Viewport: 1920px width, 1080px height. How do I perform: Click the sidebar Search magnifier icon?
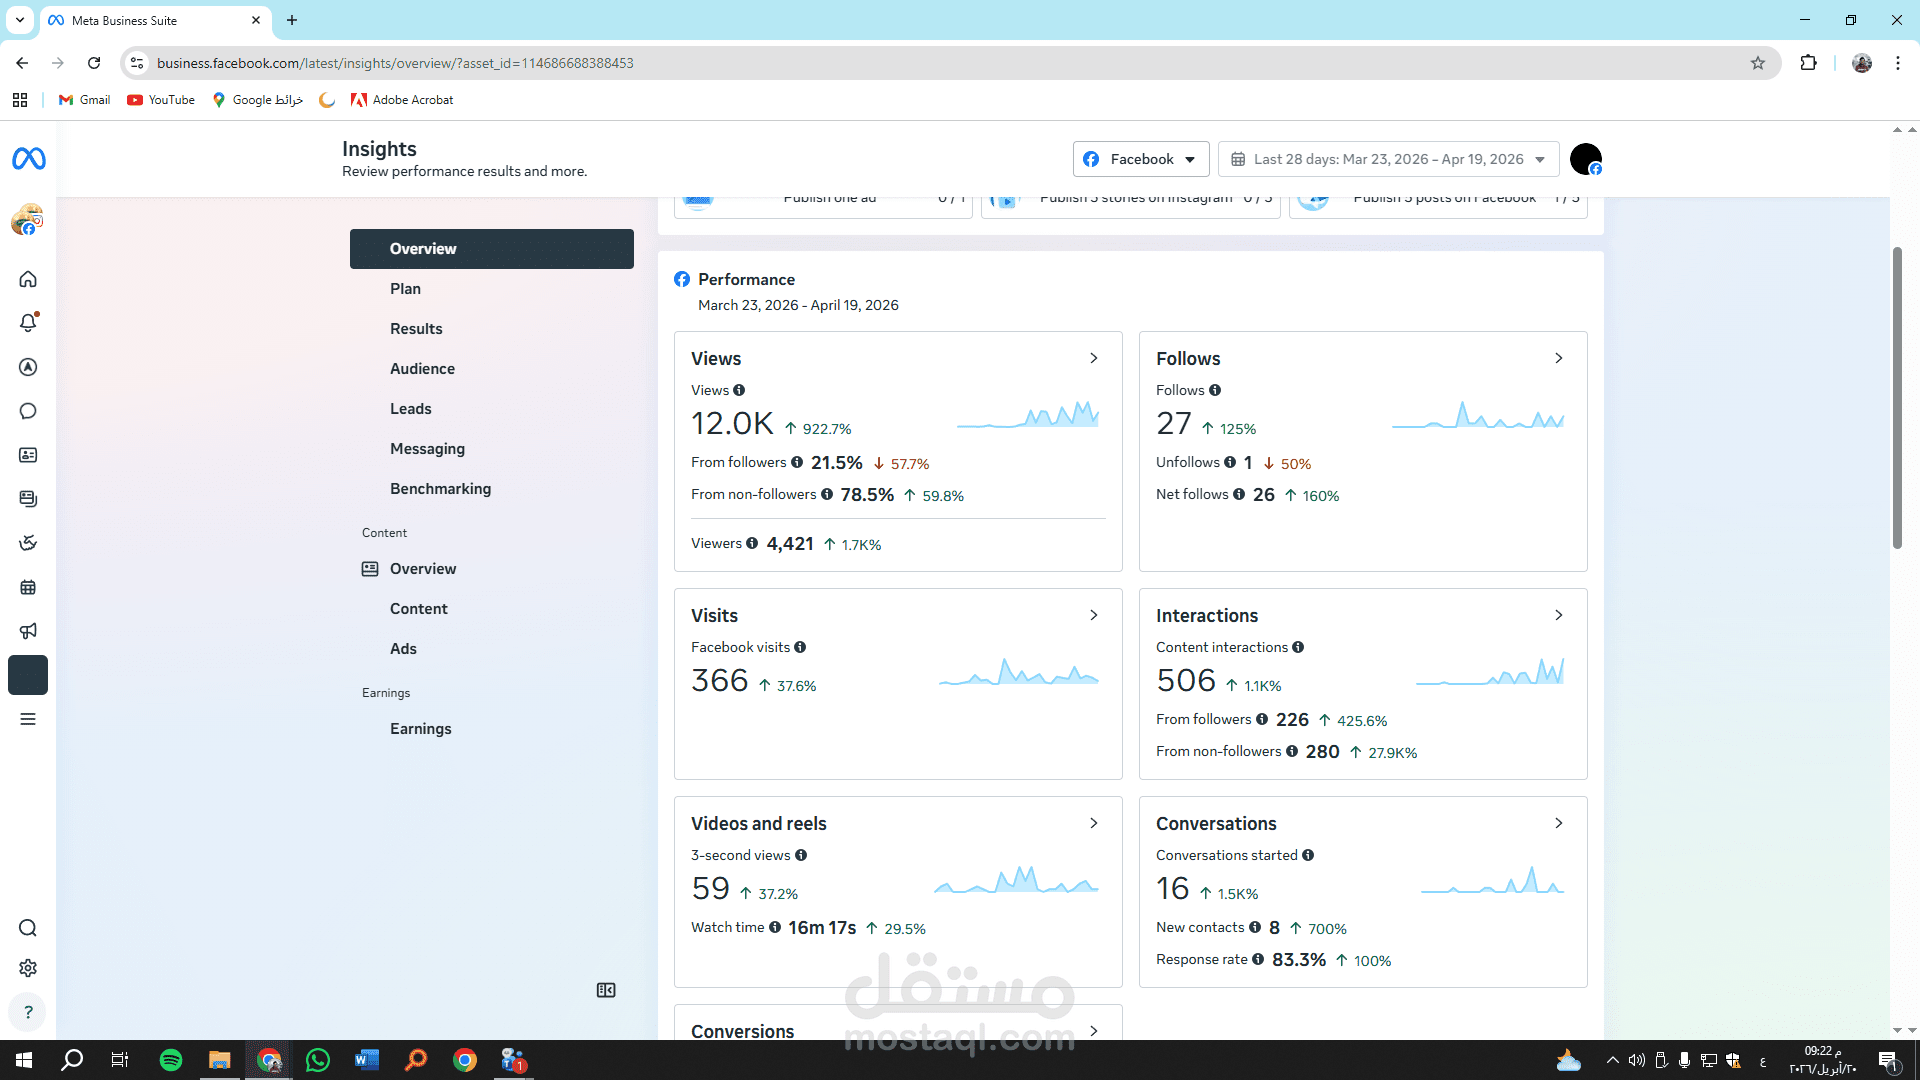point(28,928)
